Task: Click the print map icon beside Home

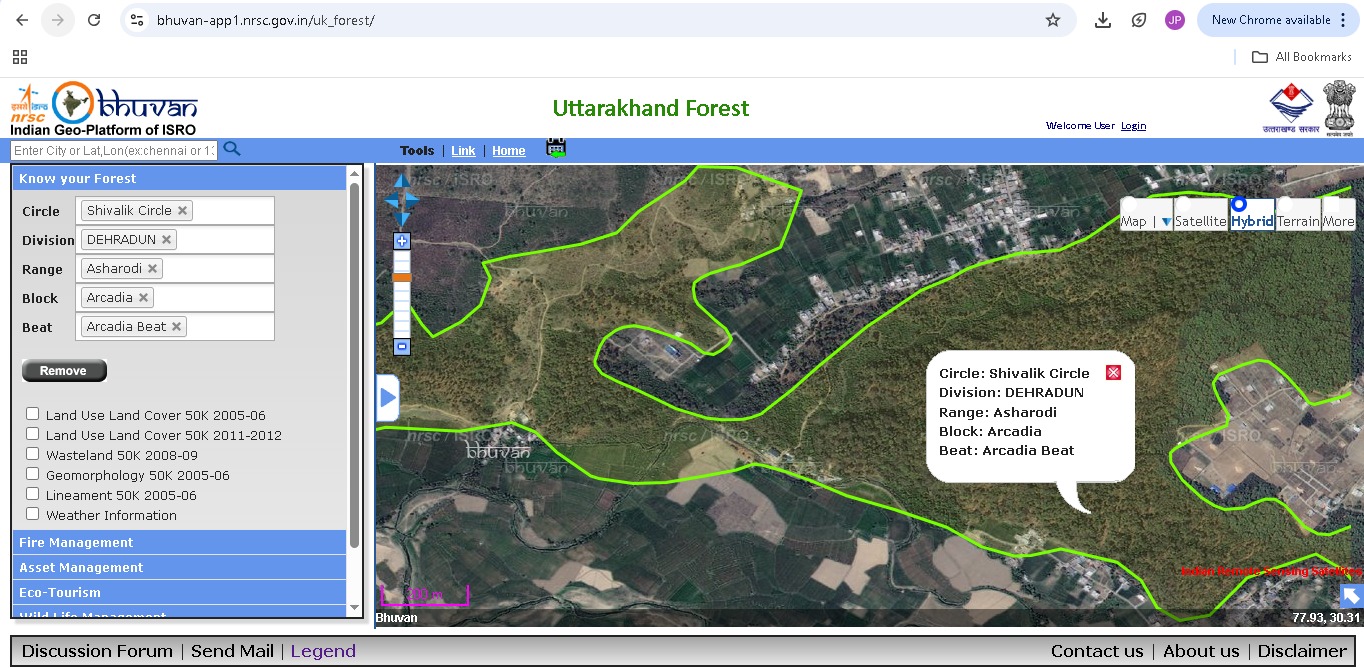Action: [x=556, y=148]
